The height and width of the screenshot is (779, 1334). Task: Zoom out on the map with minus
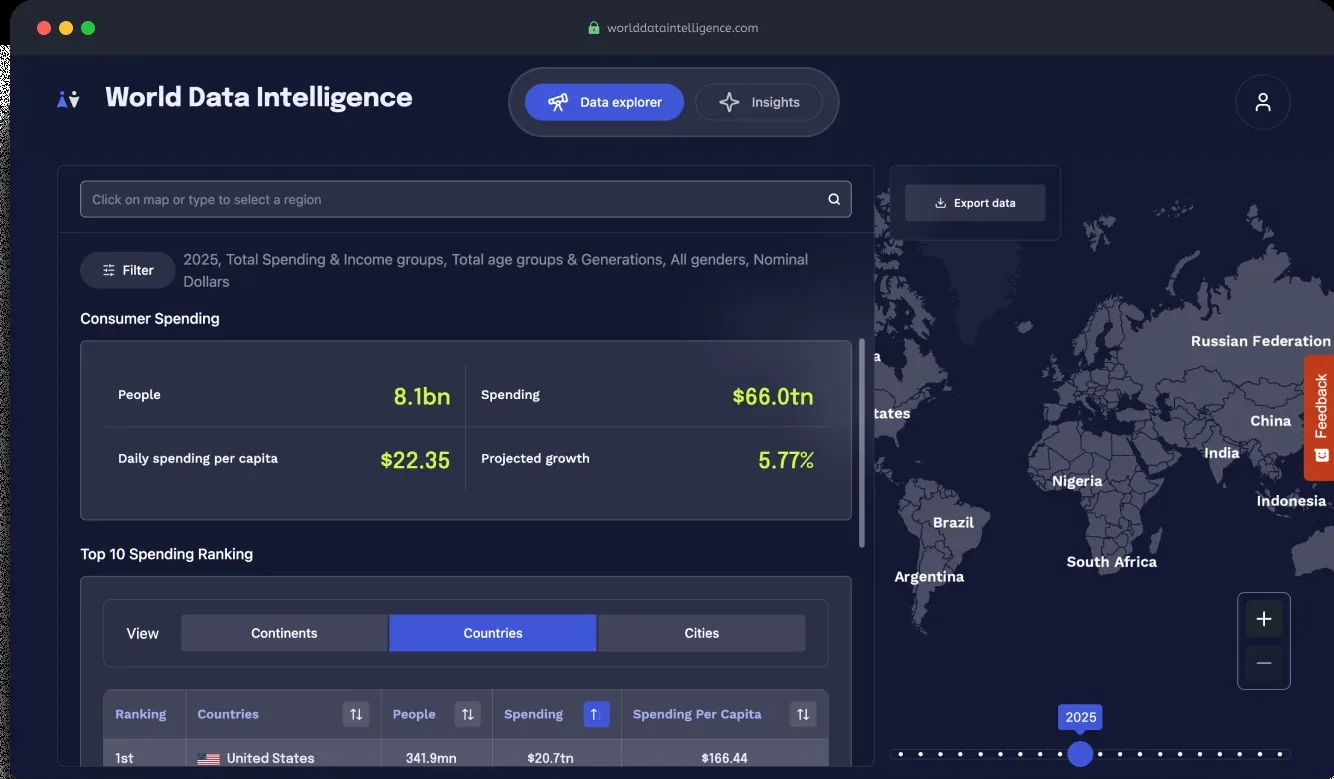[x=1264, y=663]
